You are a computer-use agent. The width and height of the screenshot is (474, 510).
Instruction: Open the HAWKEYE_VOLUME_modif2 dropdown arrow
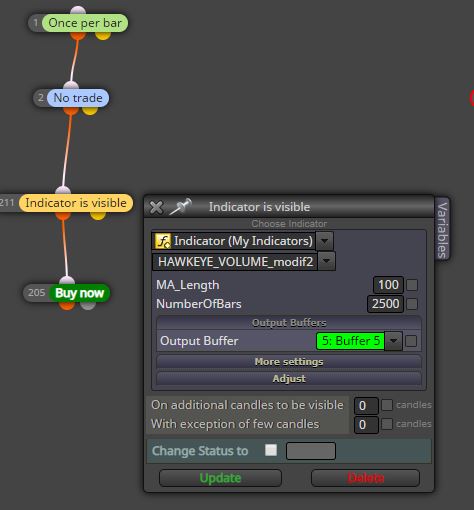coord(327,262)
